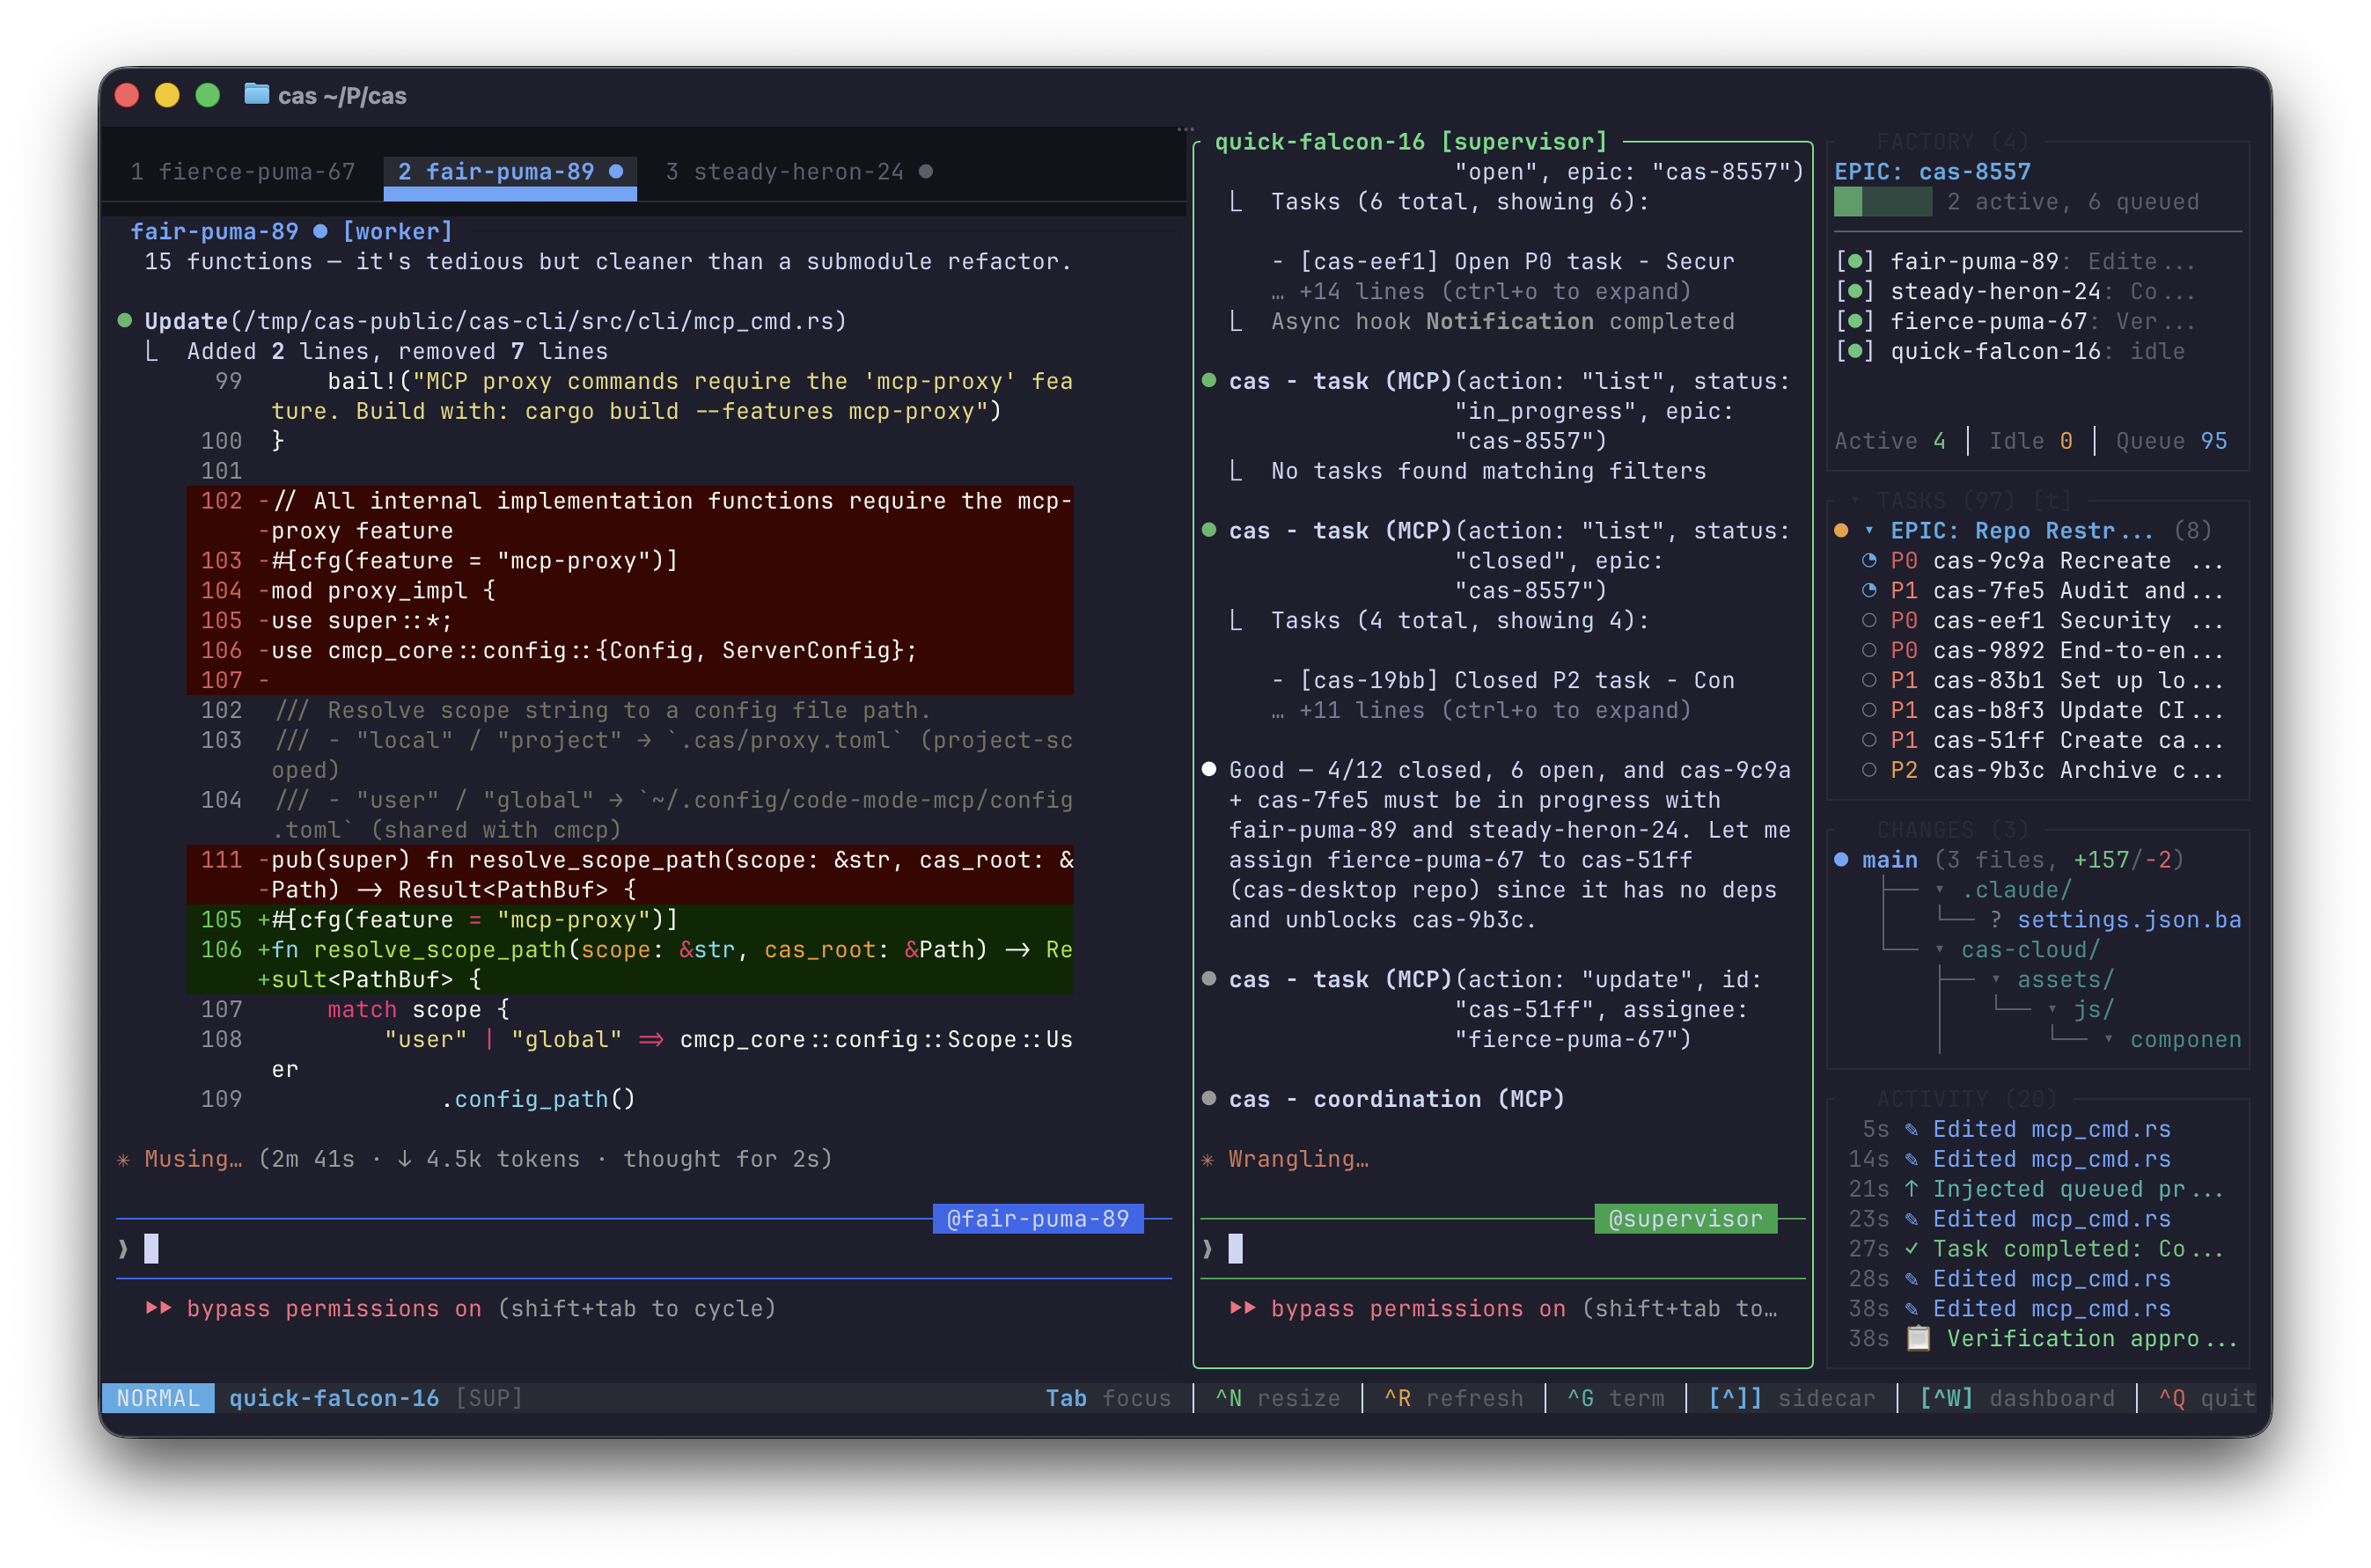Click the blue dot beside the main branch

1841,860
